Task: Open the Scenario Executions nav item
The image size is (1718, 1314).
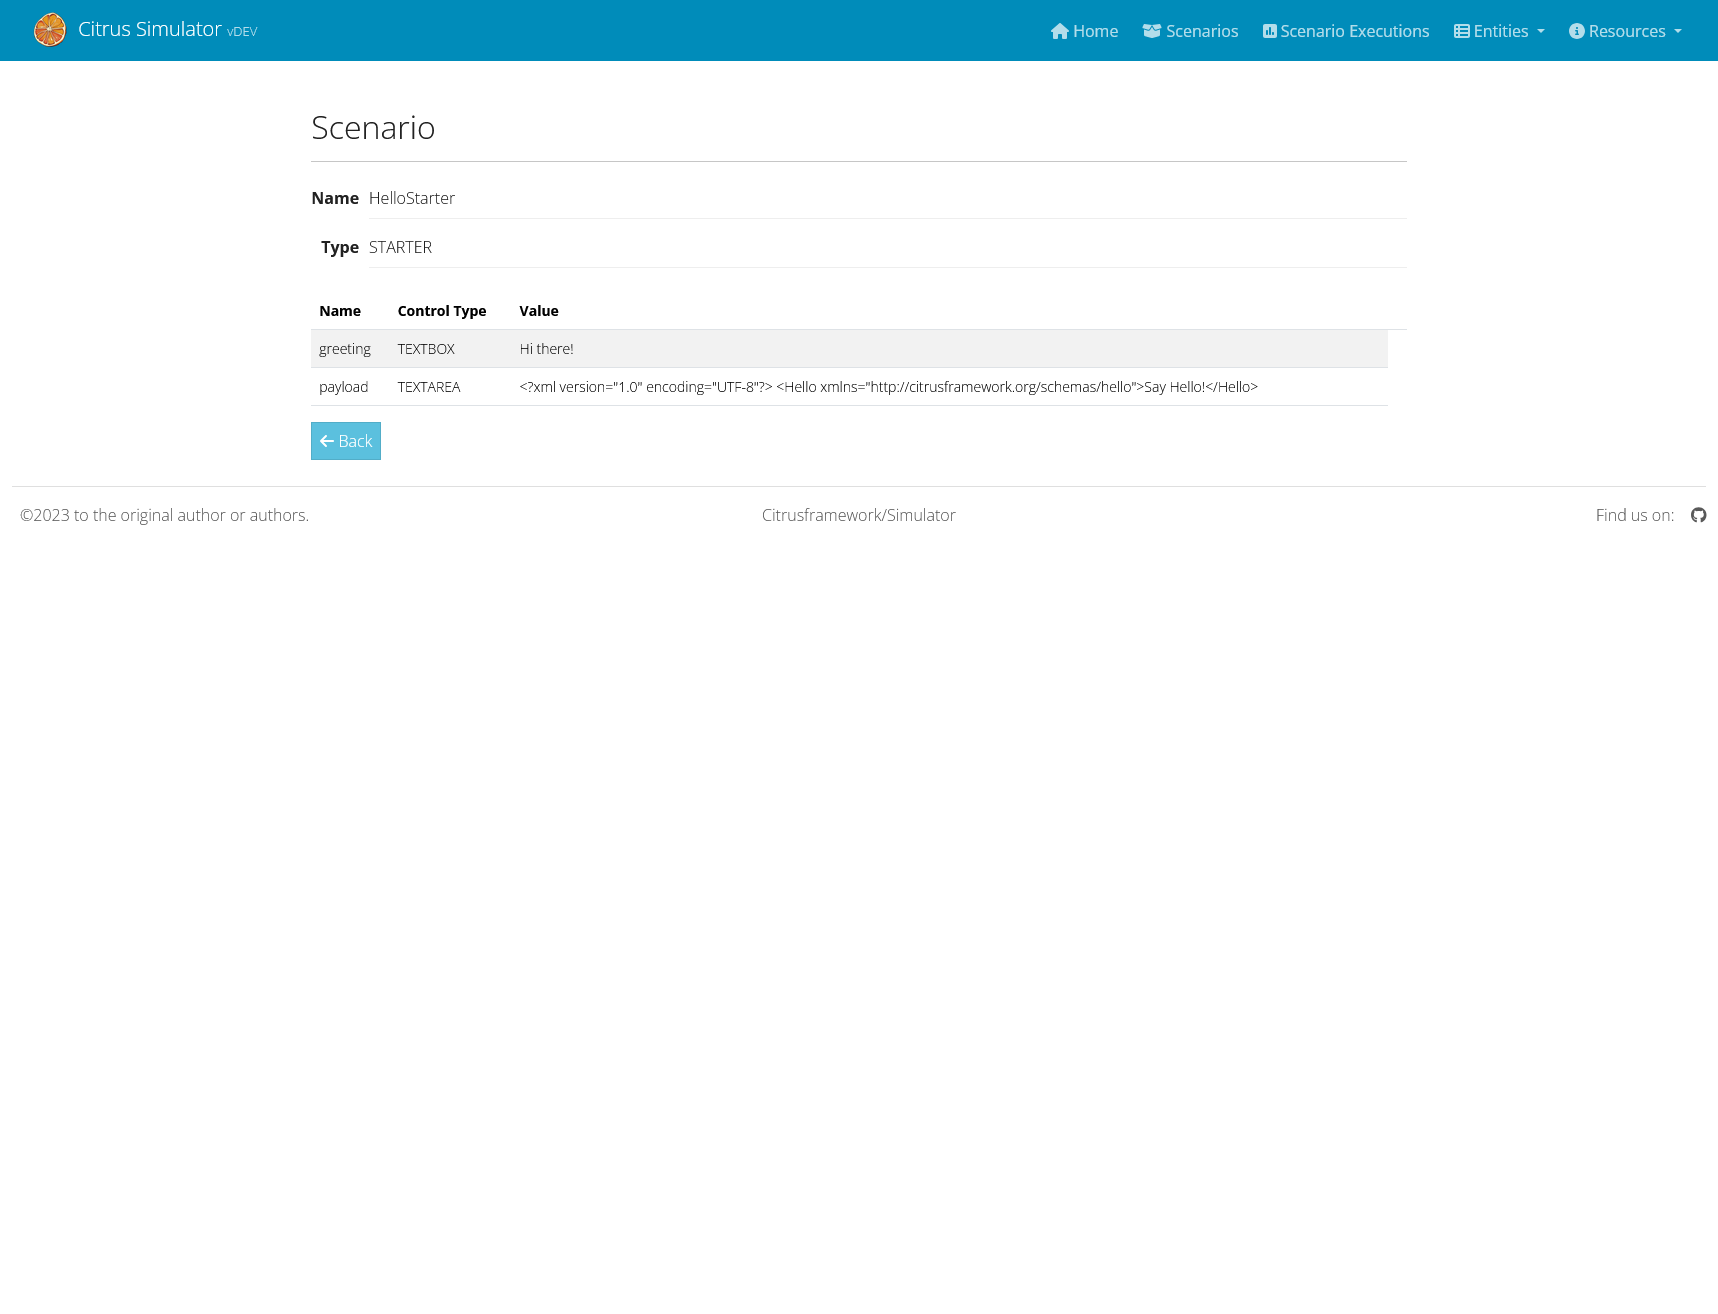Action: (x=1354, y=31)
